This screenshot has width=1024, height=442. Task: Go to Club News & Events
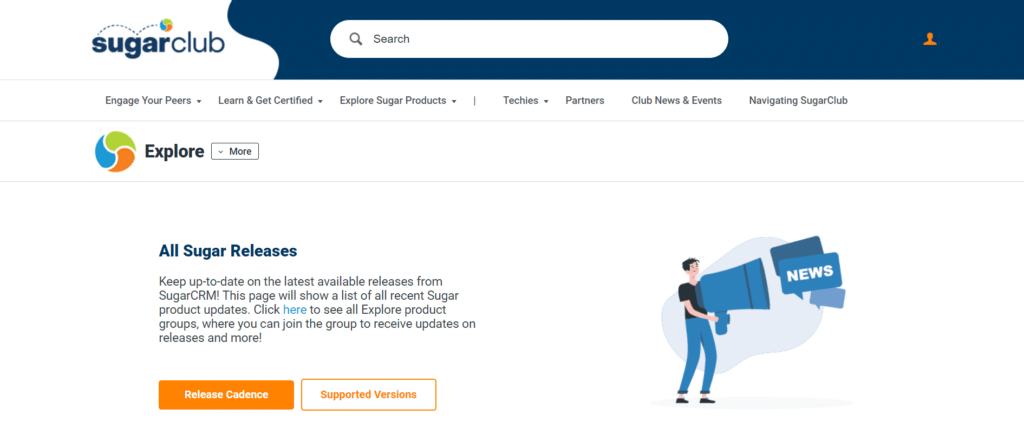pyautogui.click(x=677, y=101)
